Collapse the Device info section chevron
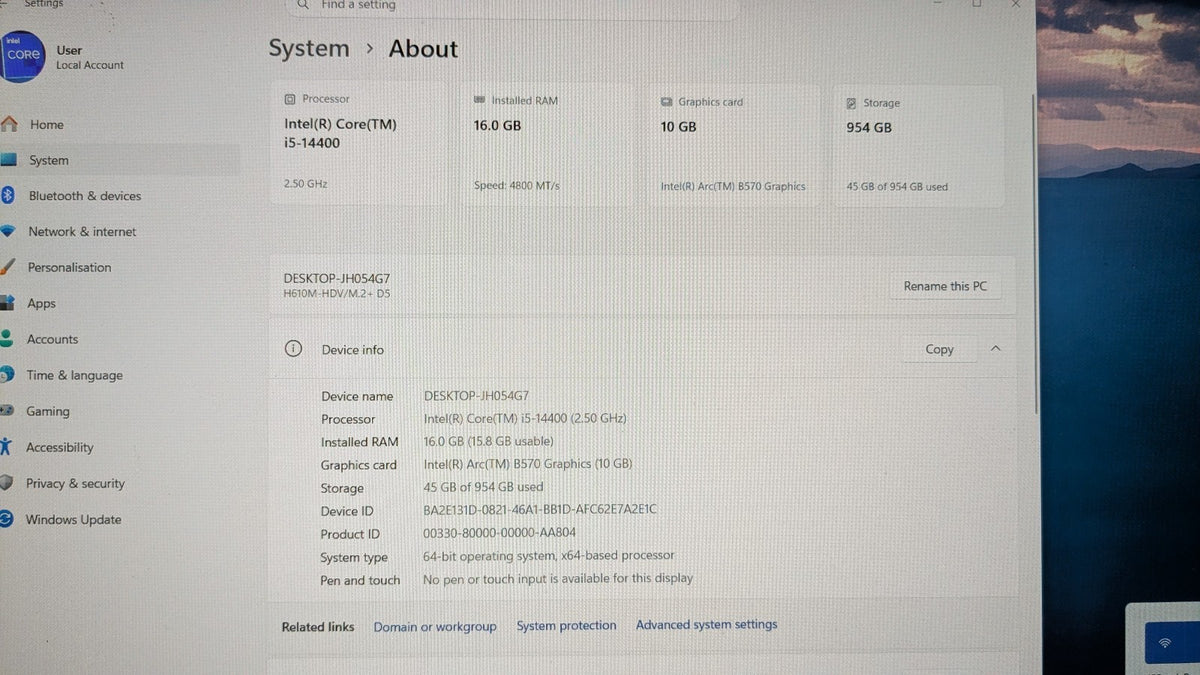Image resolution: width=1200 pixels, height=675 pixels. [x=995, y=348]
